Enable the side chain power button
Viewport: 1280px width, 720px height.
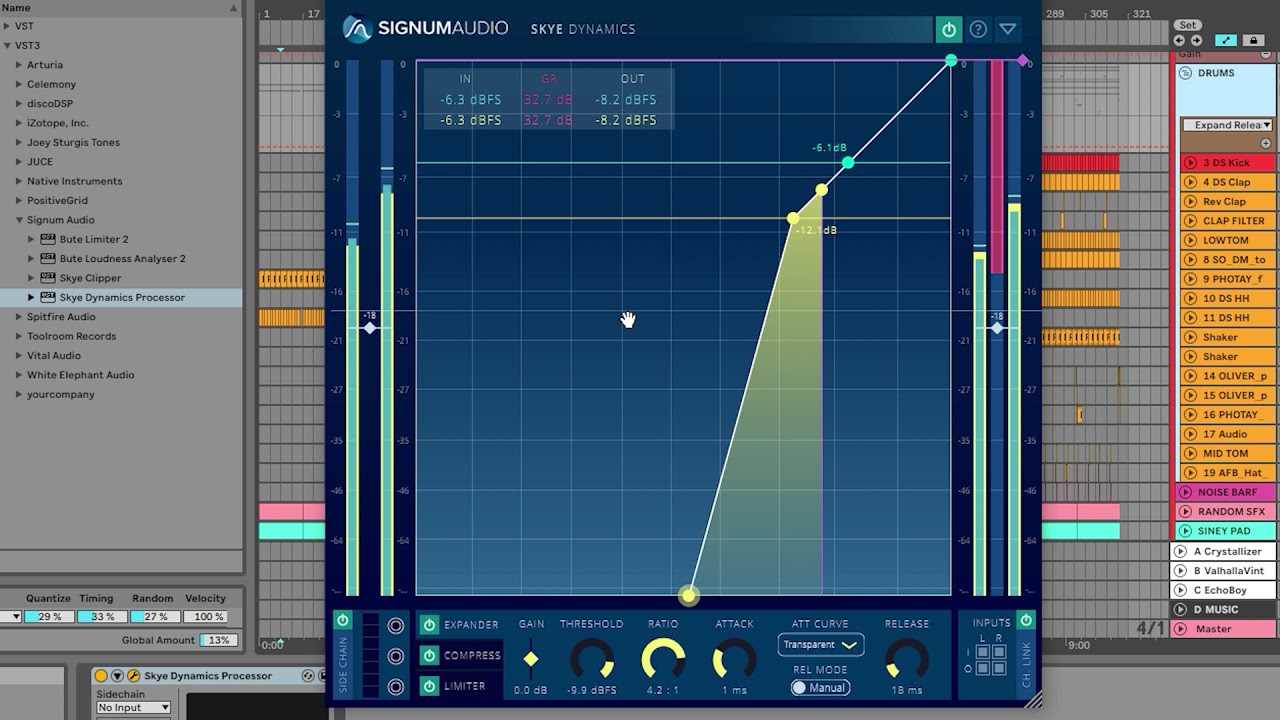pos(342,621)
